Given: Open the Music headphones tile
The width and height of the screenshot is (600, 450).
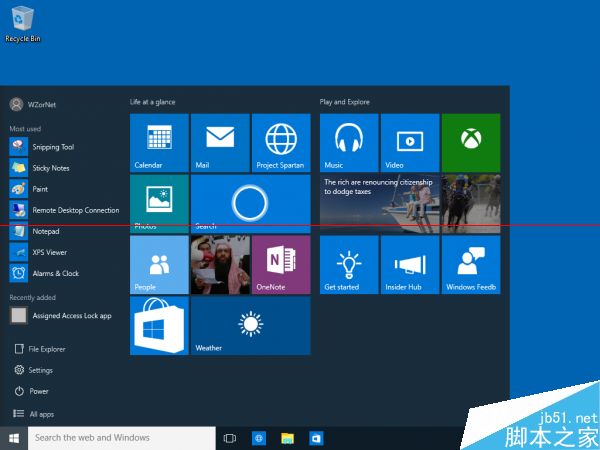Looking at the screenshot, I should click(x=349, y=143).
